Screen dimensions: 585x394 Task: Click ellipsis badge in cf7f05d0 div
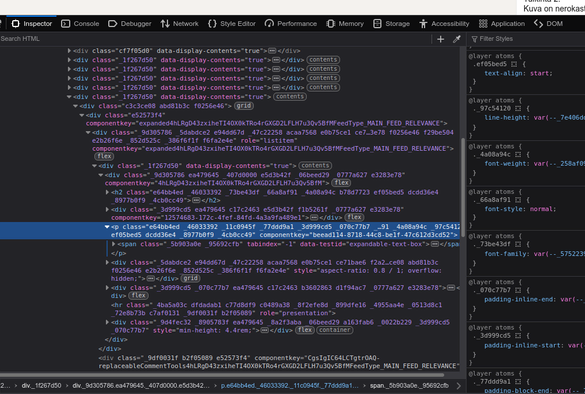pos(272,50)
